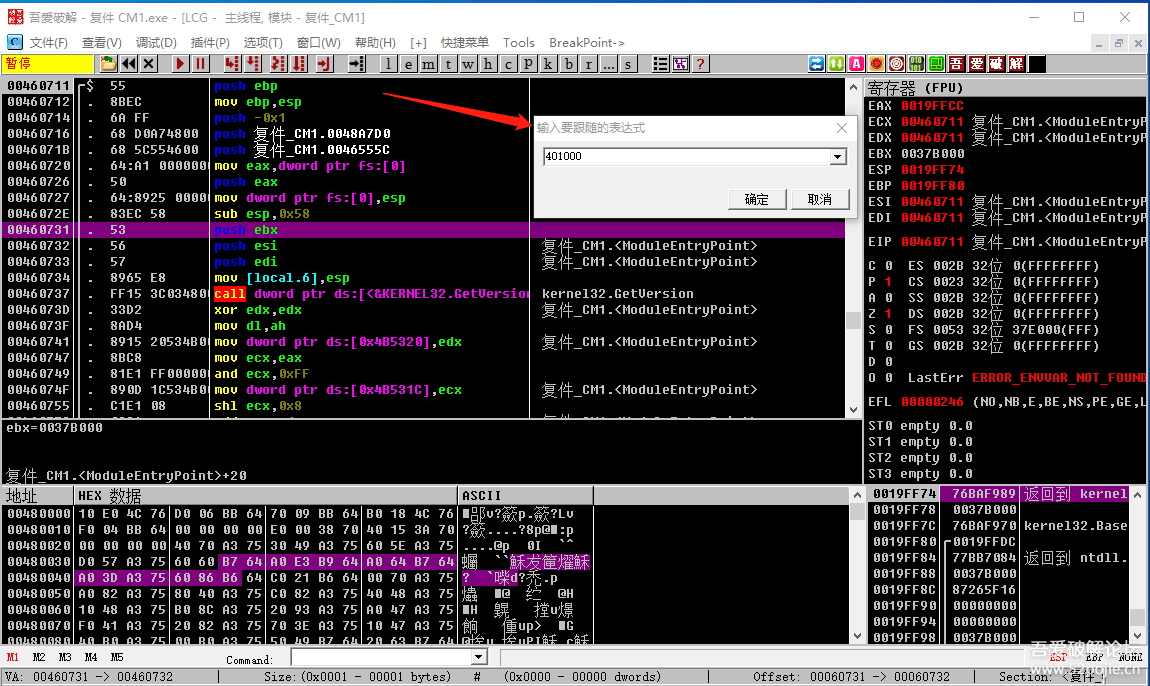This screenshot has height=686, width=1150.
Task: Click the pink 'A' toolbar icon
Action: [856, 64]
